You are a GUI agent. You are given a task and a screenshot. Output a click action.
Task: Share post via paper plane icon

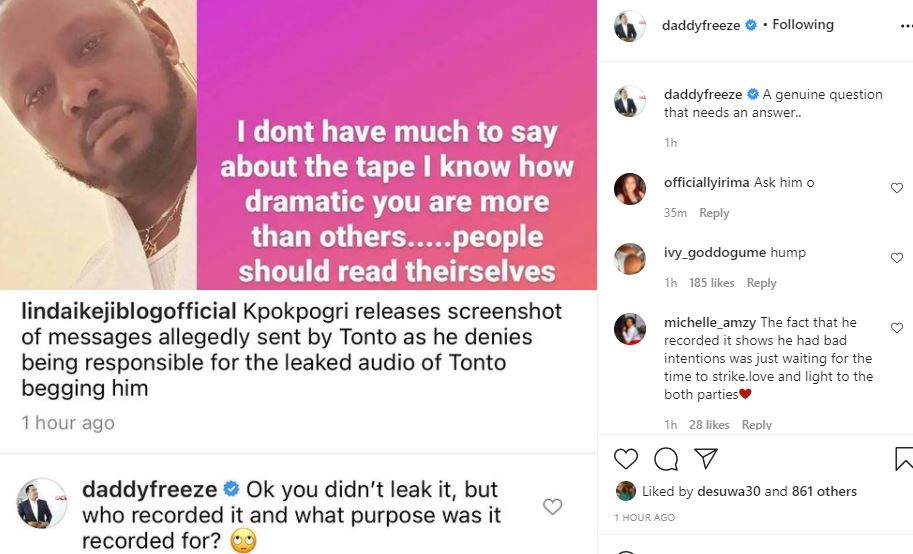click(705, 459)
